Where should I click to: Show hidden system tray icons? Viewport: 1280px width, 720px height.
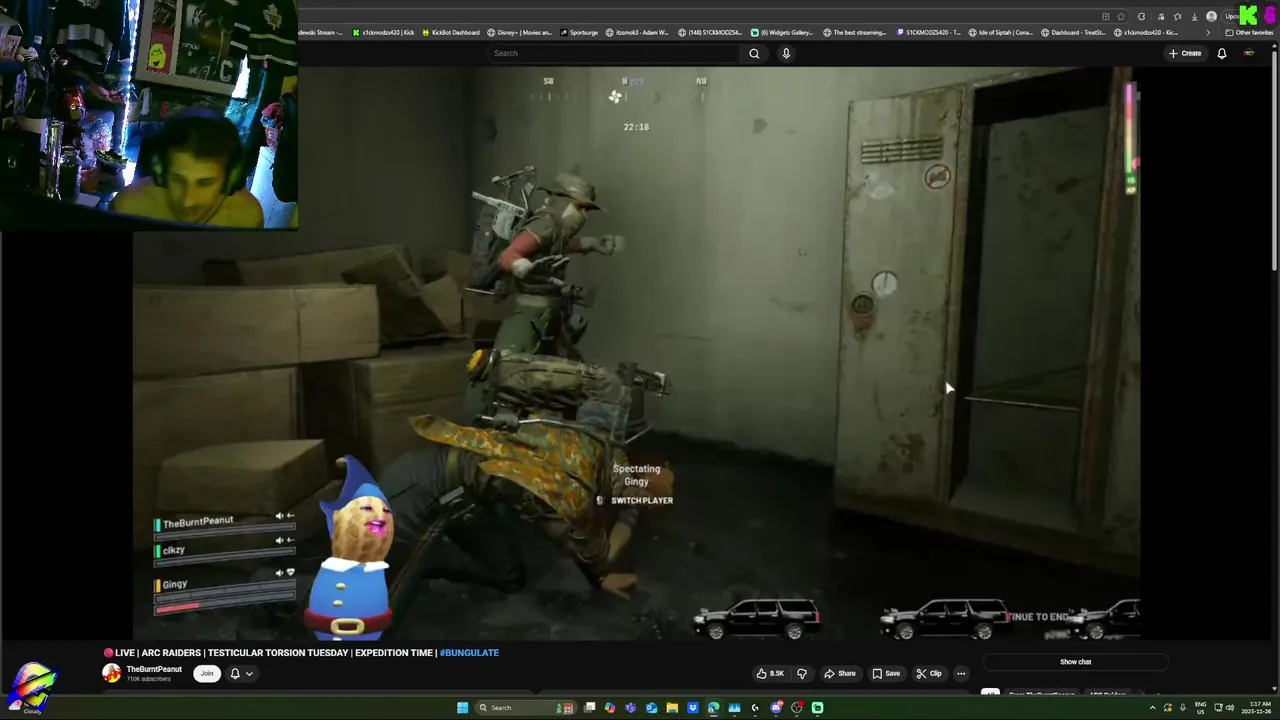pyautogui.click(x=1153, y=708)
